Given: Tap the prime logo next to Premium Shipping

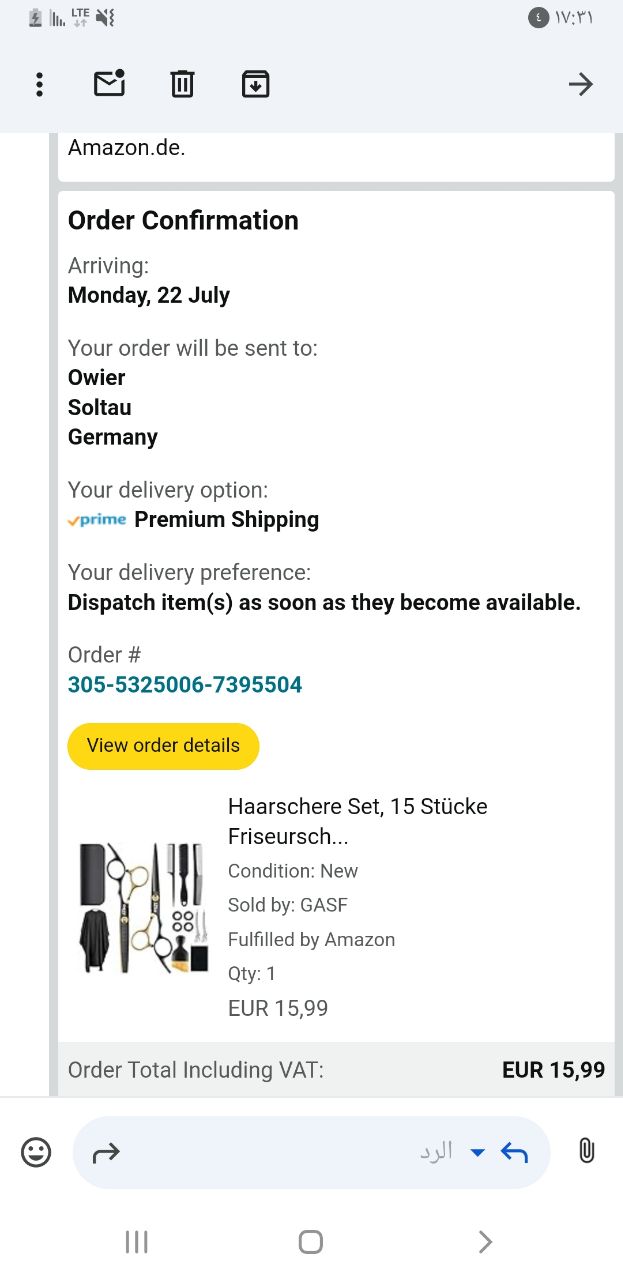Looking at the screenshot, I should pyautogui.click(x=97, y=520).
